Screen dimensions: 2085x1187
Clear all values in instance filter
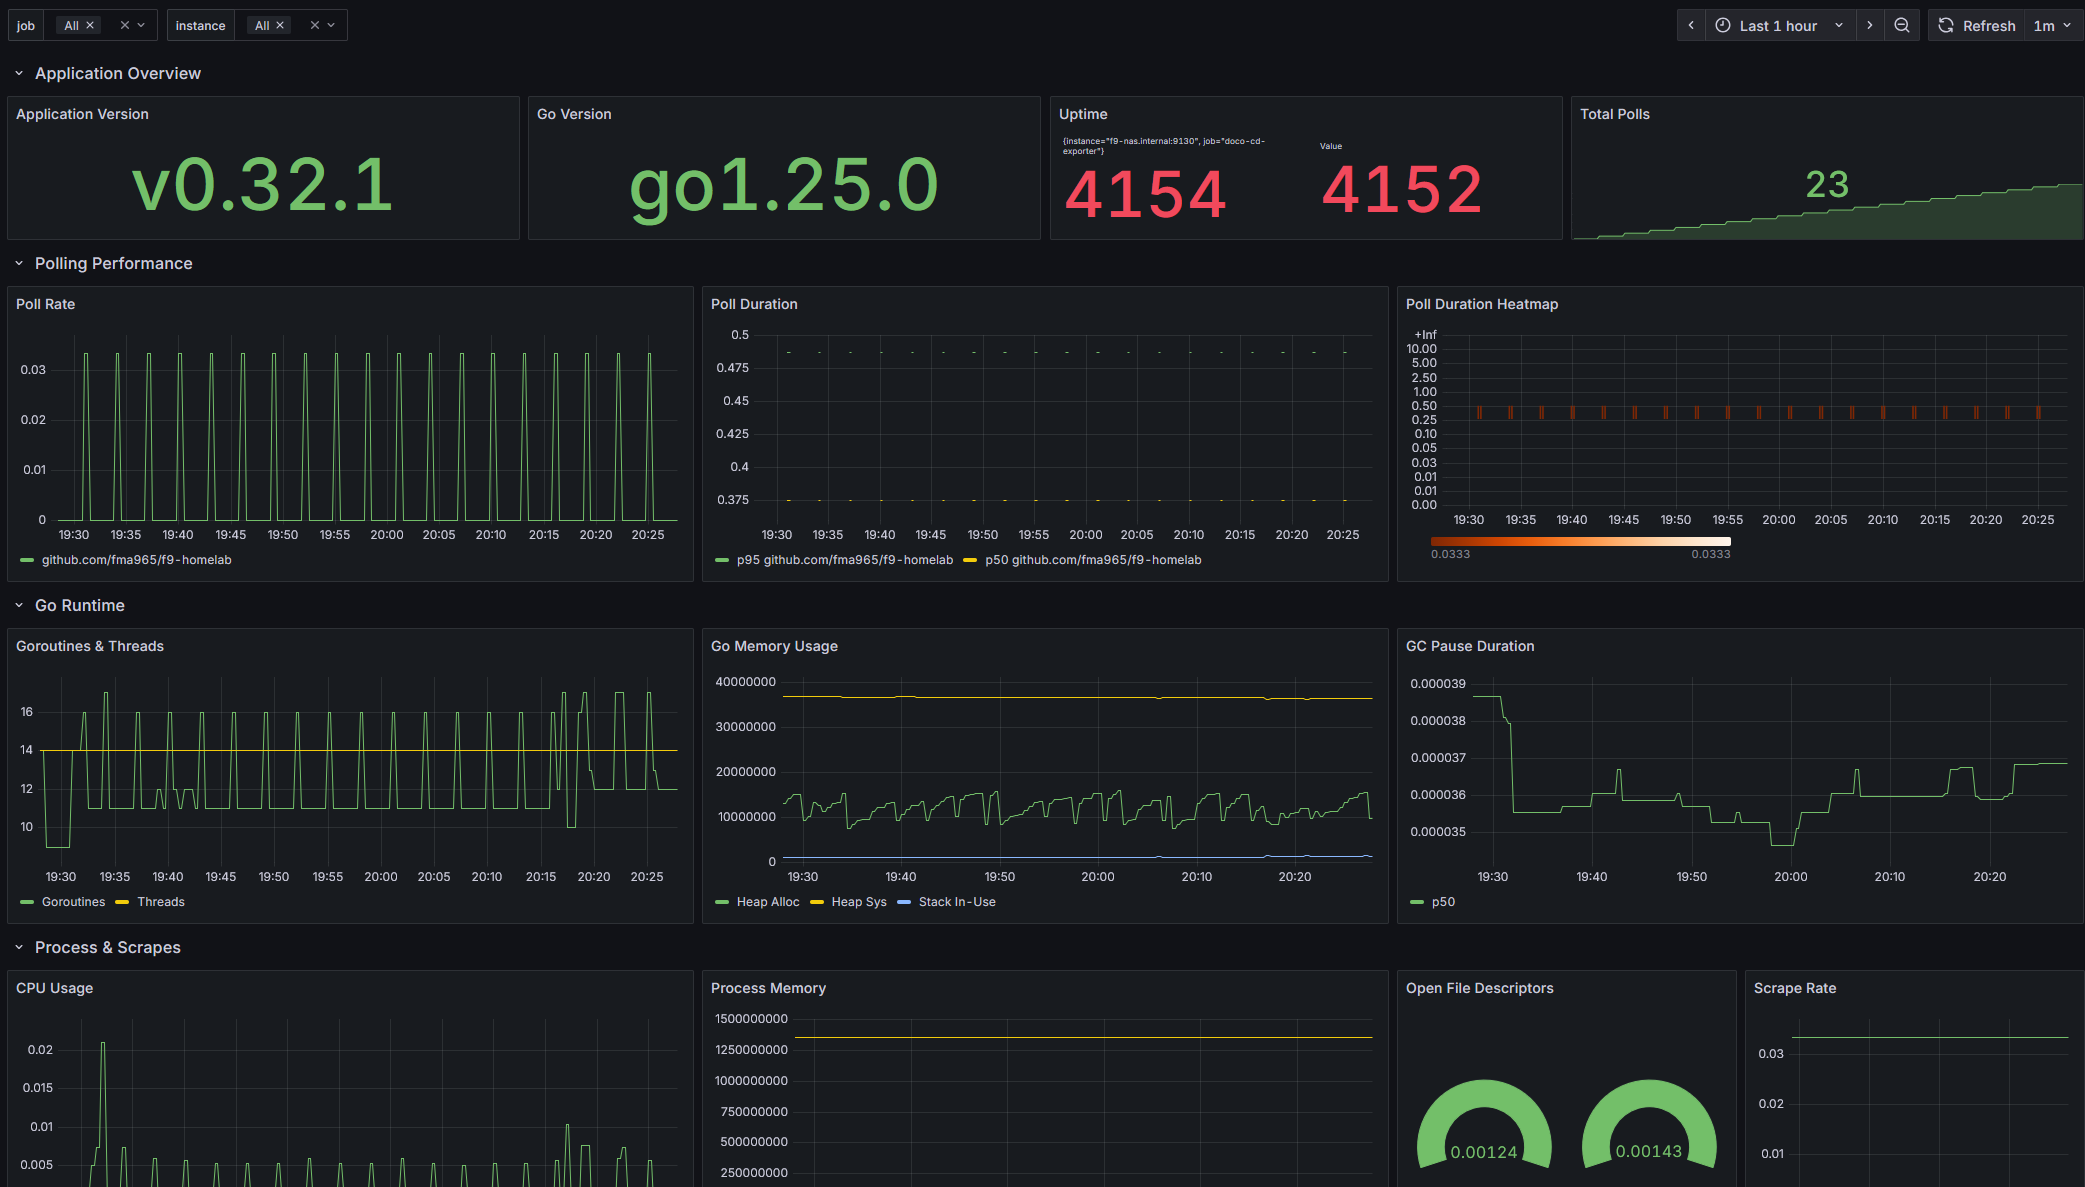click(x=315, y=26)
